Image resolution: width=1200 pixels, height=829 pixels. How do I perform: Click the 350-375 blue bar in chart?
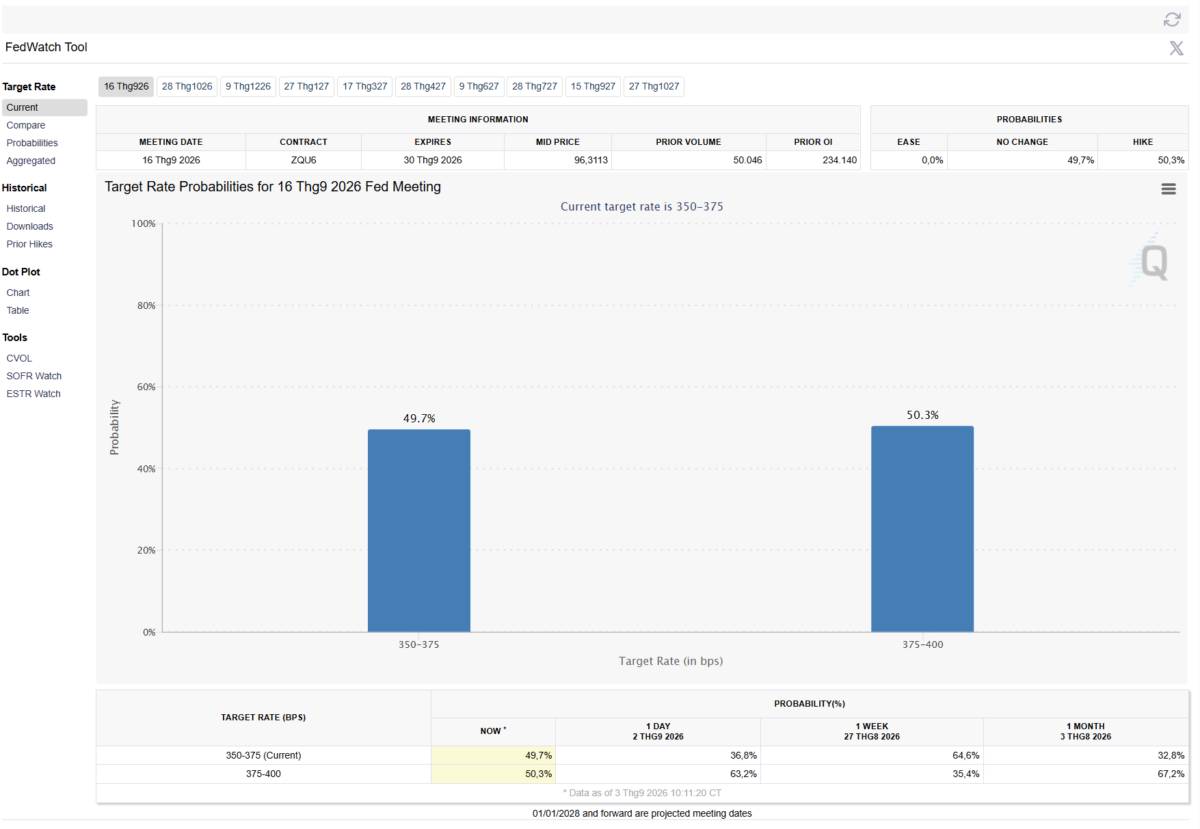pyautogui.click(x=419, y=531)
